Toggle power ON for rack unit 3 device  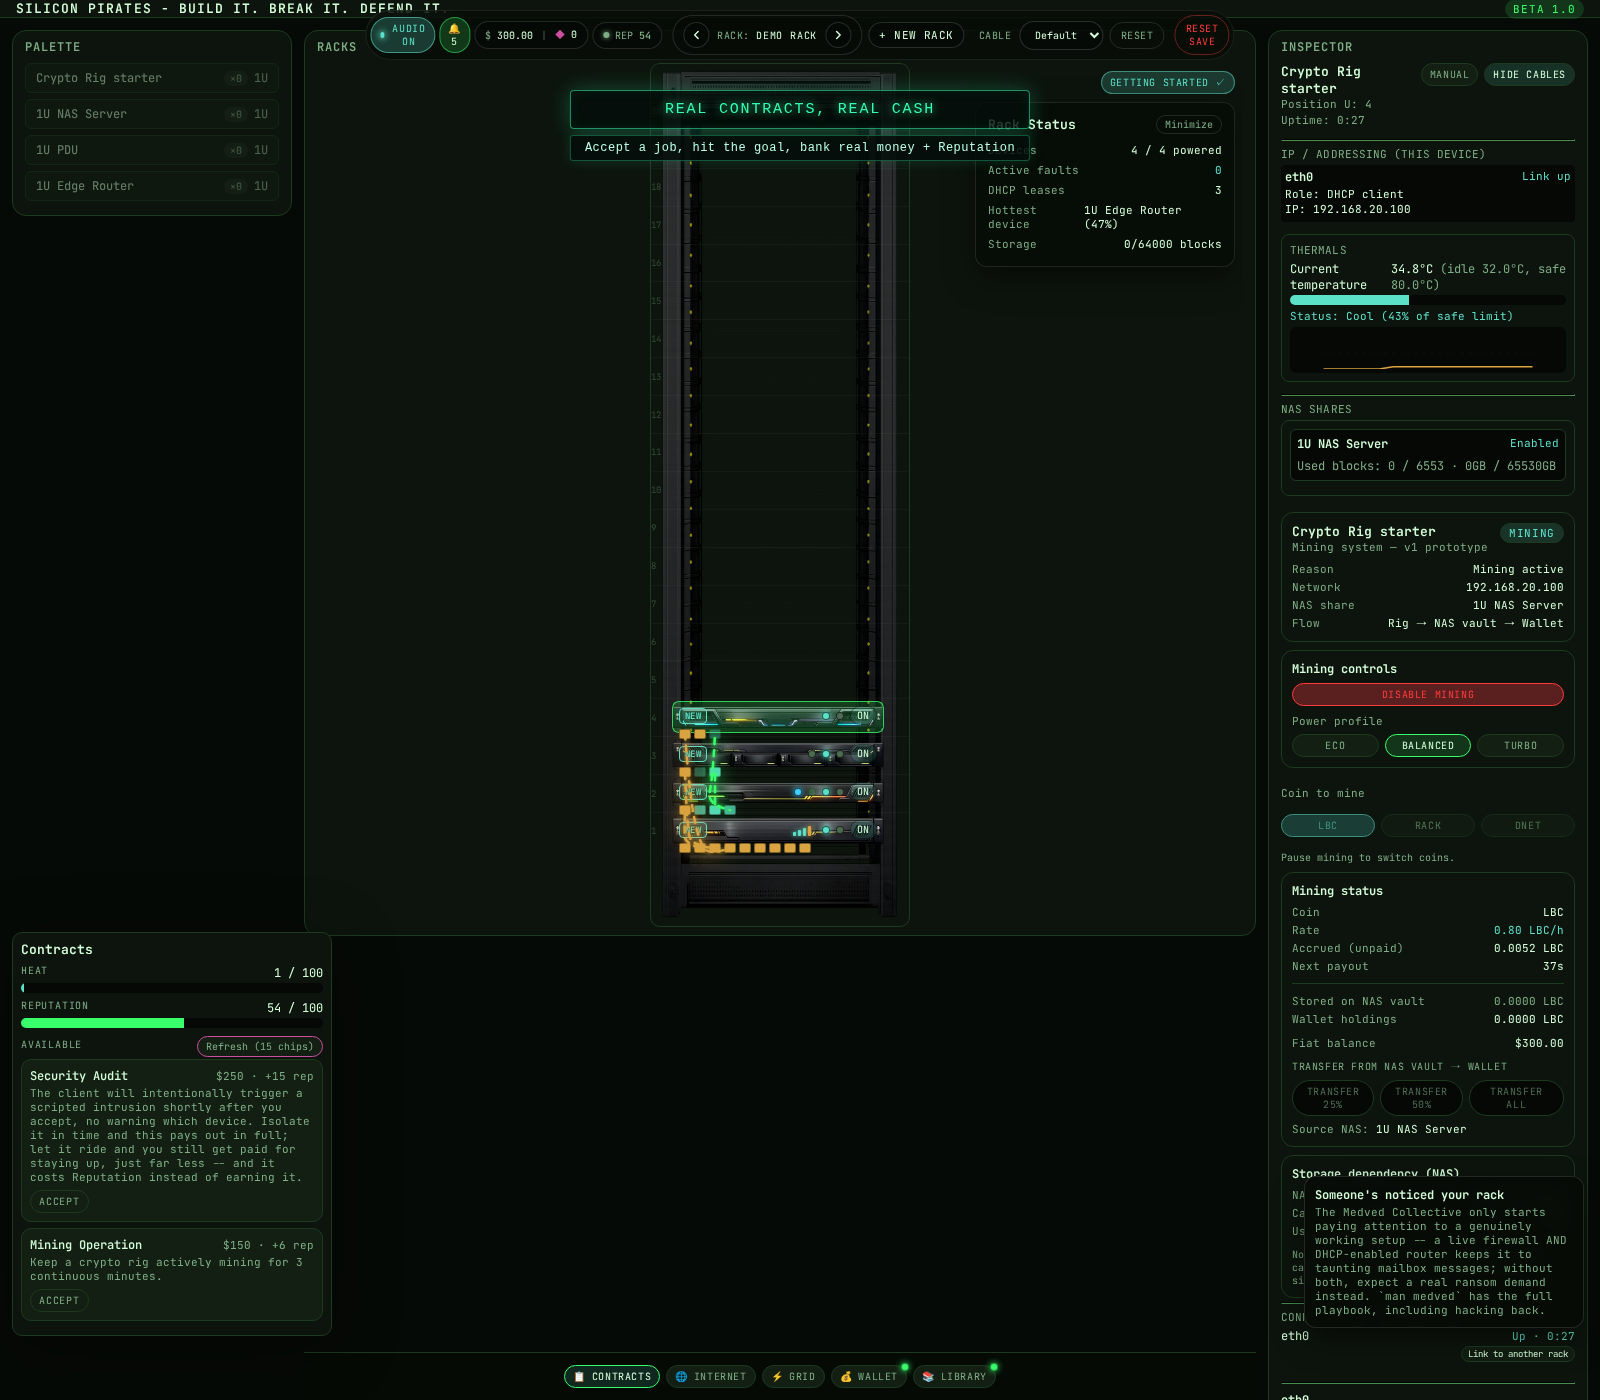(x=863, y=754)
